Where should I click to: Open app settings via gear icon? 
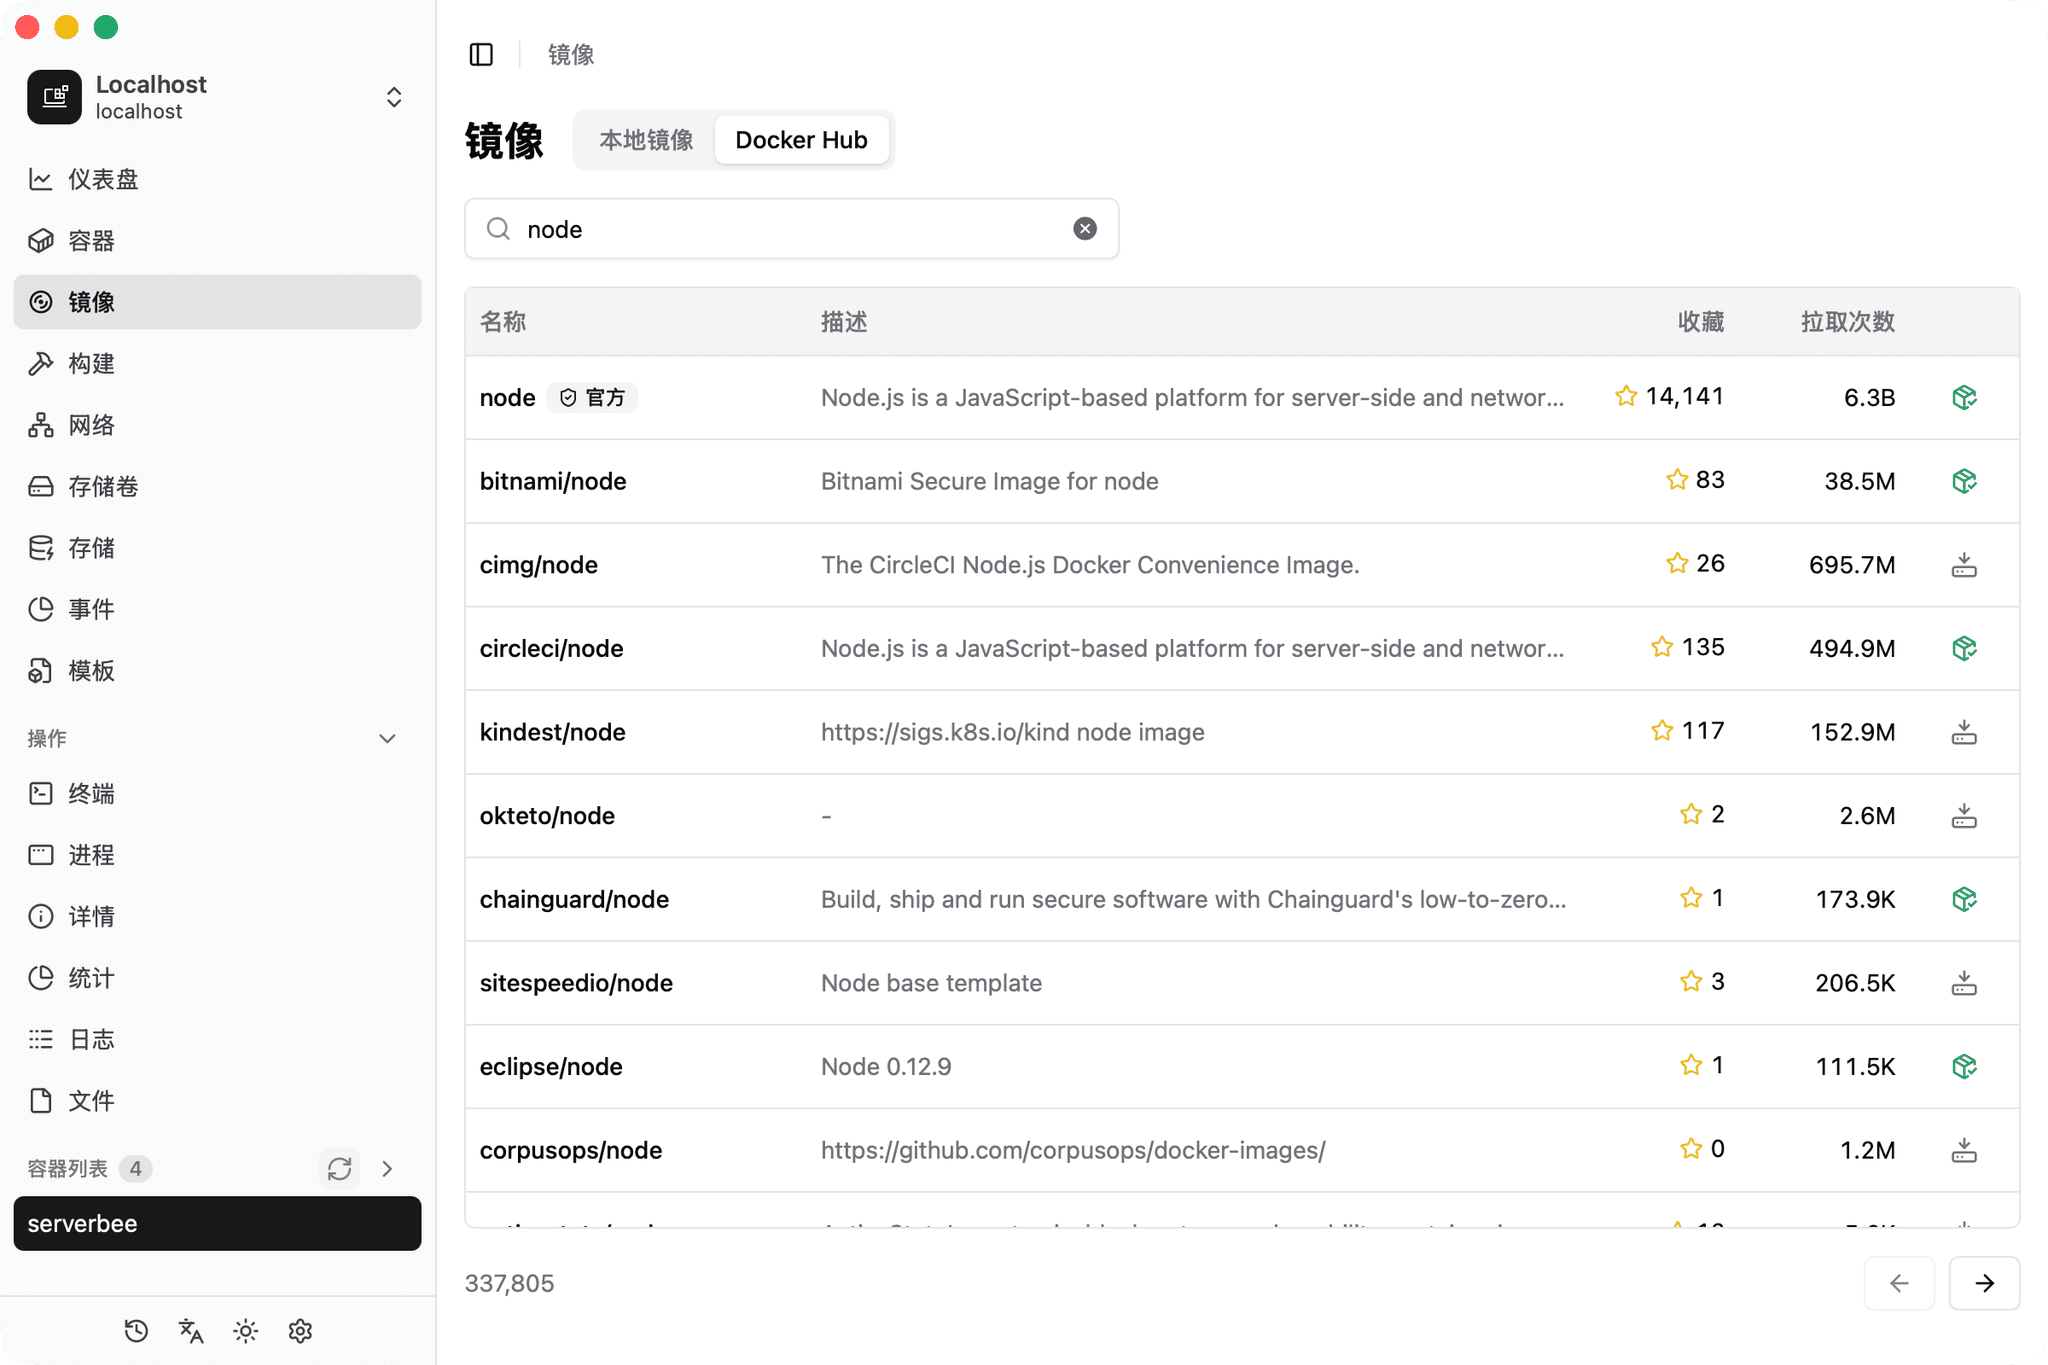299,1331
